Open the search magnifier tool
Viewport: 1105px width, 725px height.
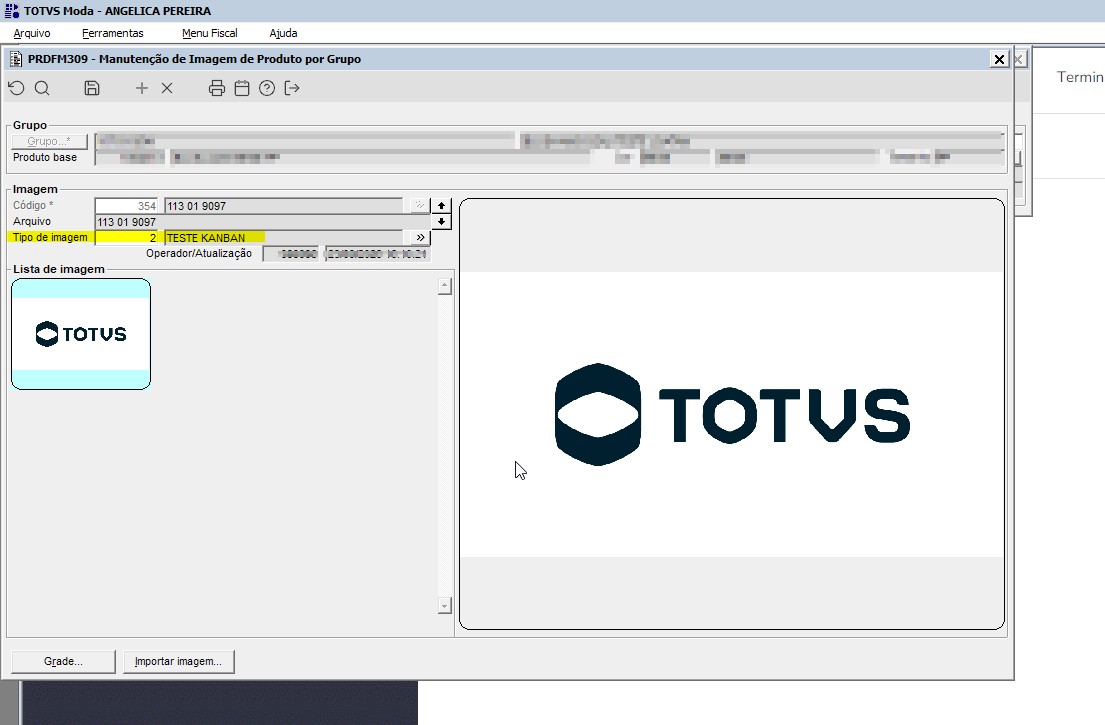pos(42,88)
